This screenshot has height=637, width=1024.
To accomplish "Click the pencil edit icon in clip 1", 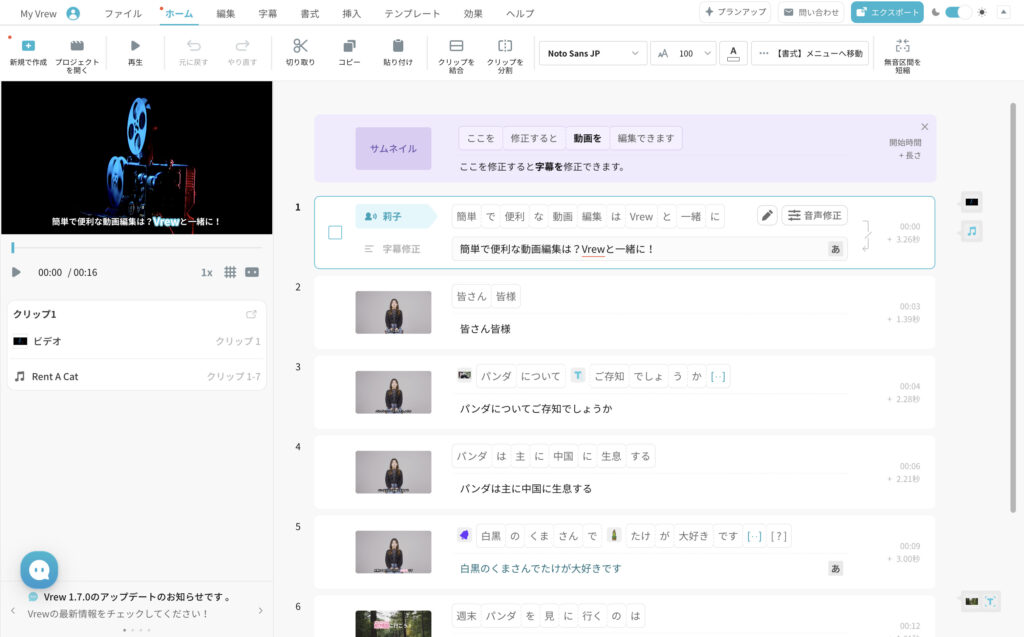I will (767, 216).
